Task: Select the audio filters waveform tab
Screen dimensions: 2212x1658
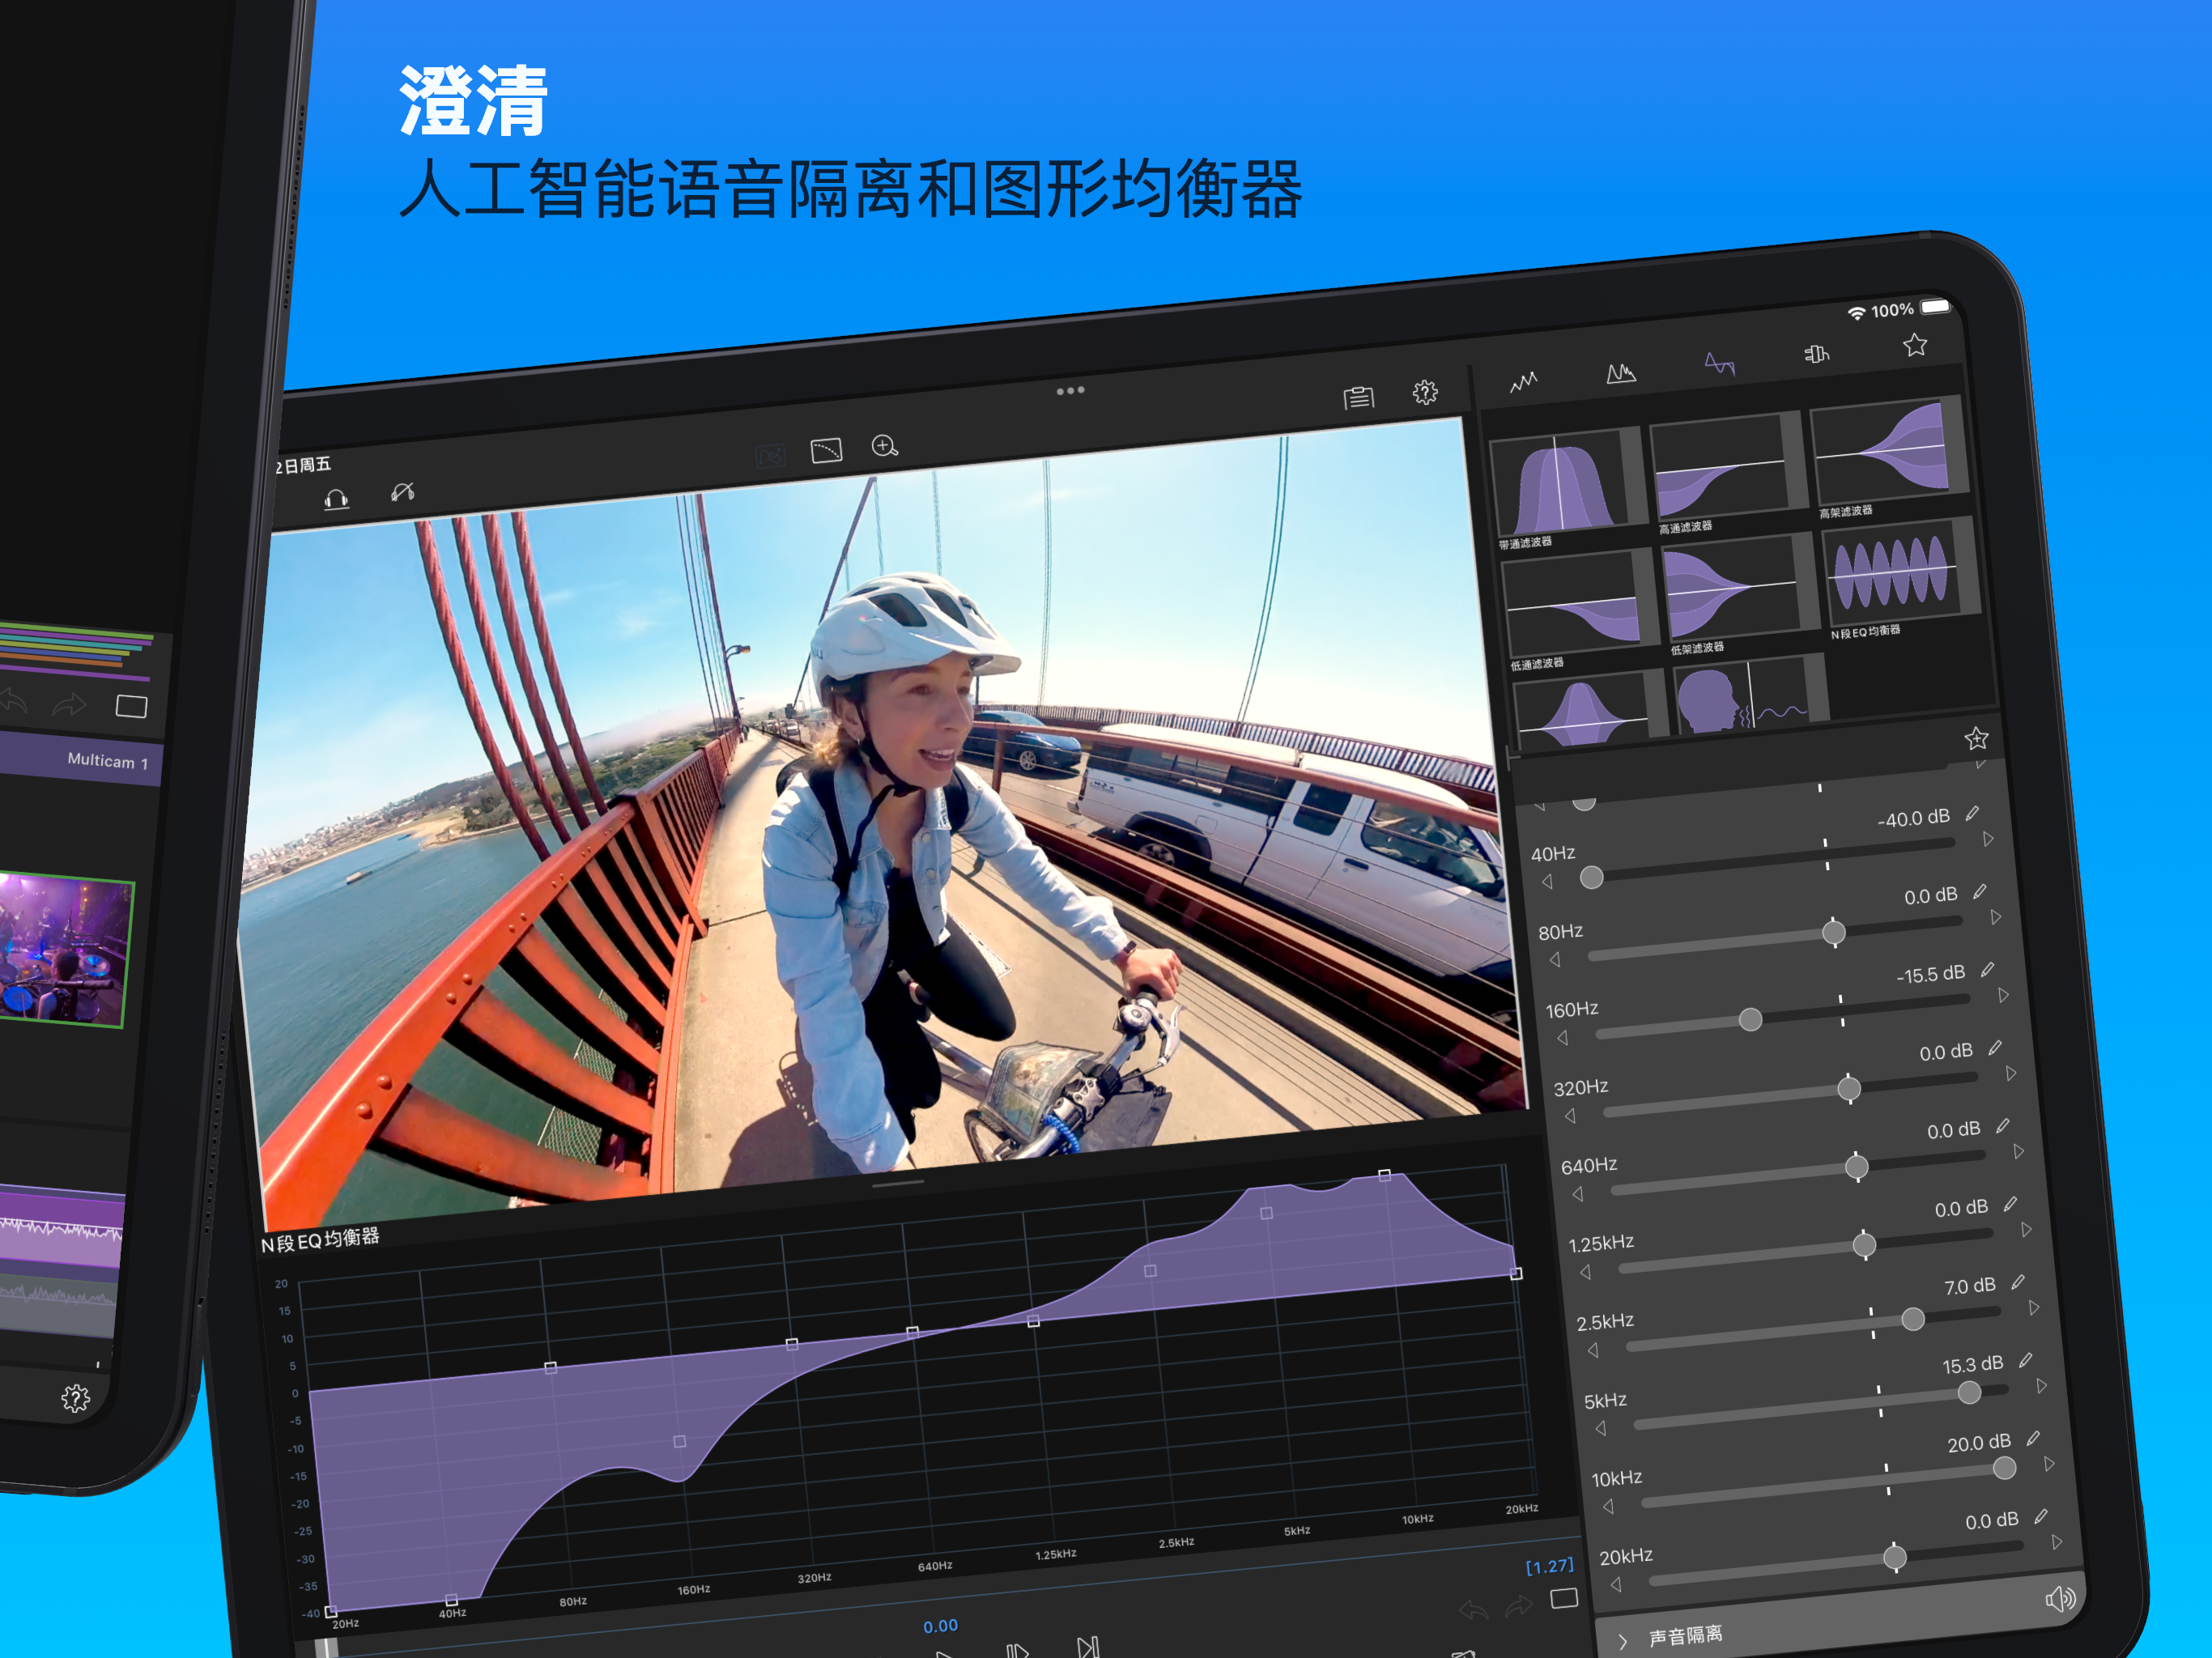Action: click(1719, 364)
